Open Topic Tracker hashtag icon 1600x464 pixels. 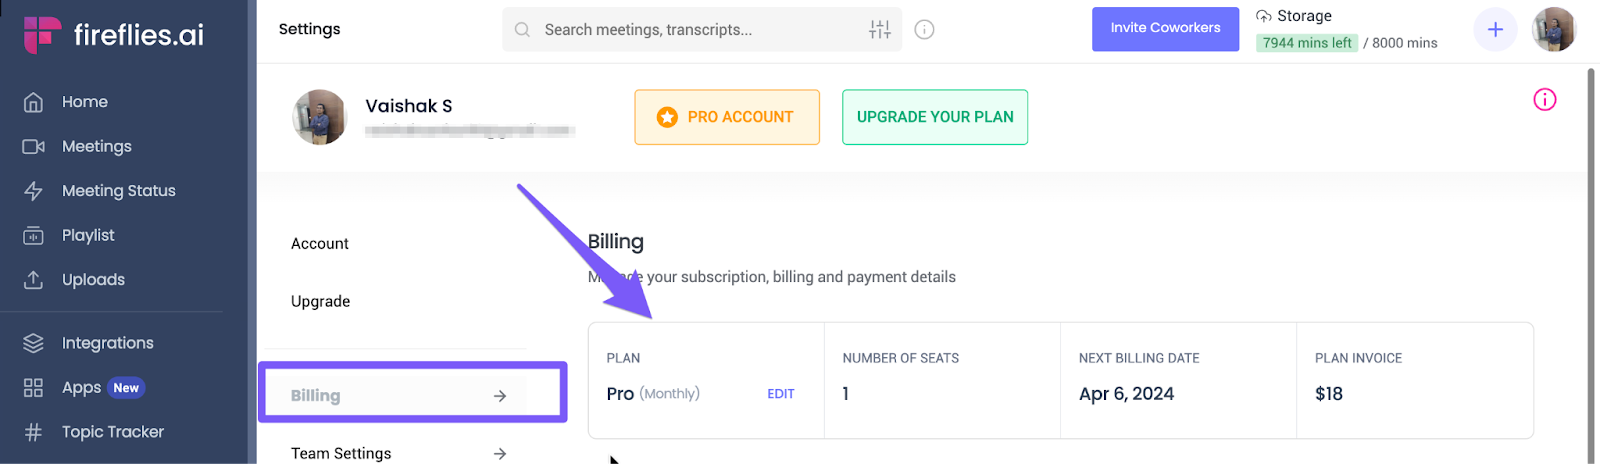coord(33,432)
